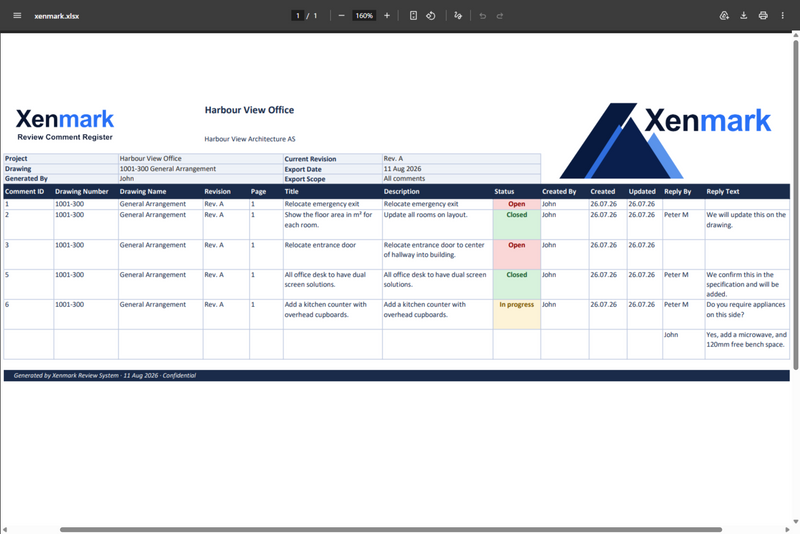The image size is (800, 534).
Task: Click the 'Generated By' label
Action: click(26, 179)
